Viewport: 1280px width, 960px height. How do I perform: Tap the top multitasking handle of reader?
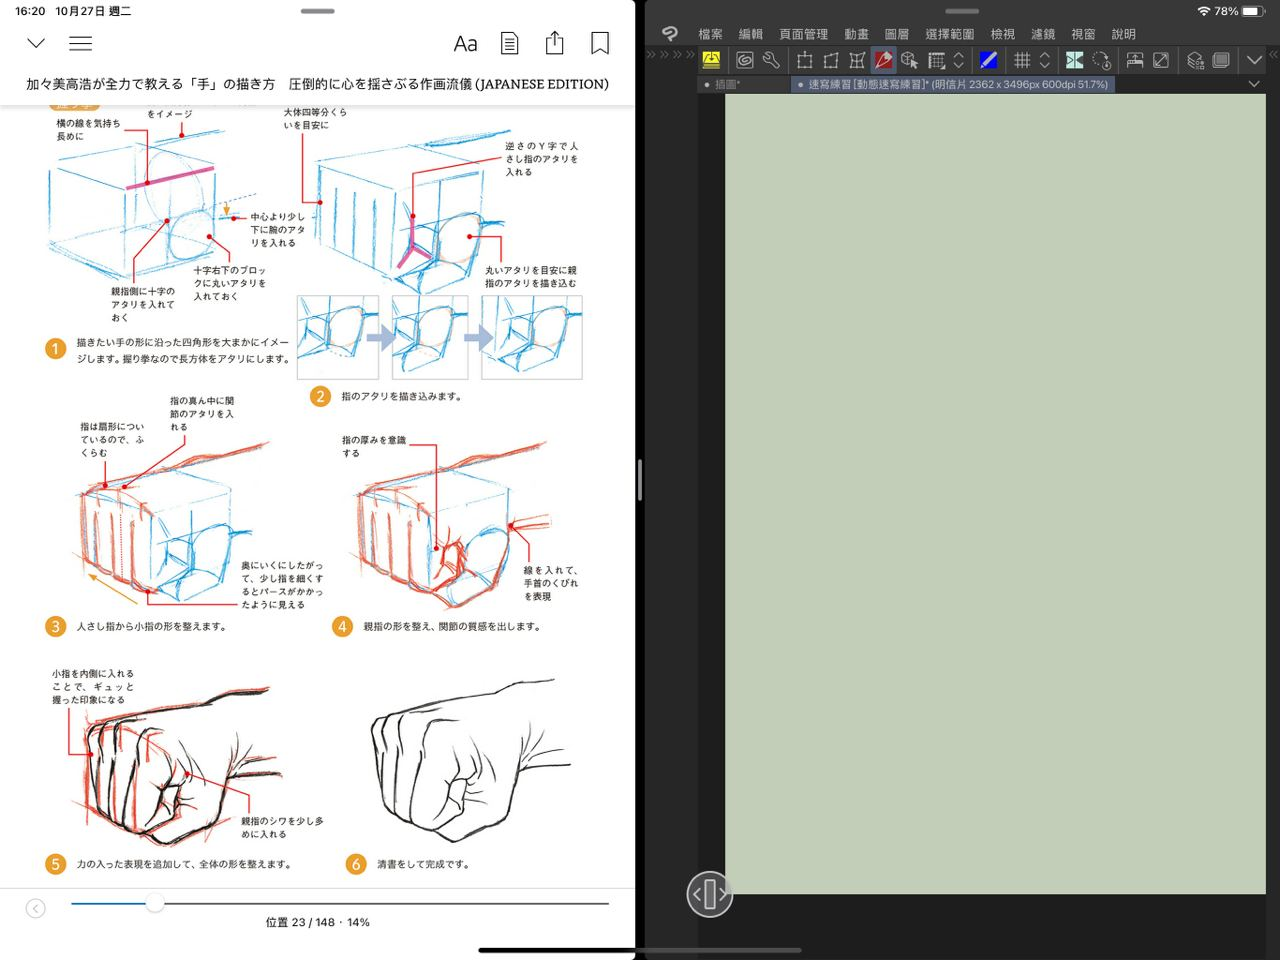pos(317,11)
